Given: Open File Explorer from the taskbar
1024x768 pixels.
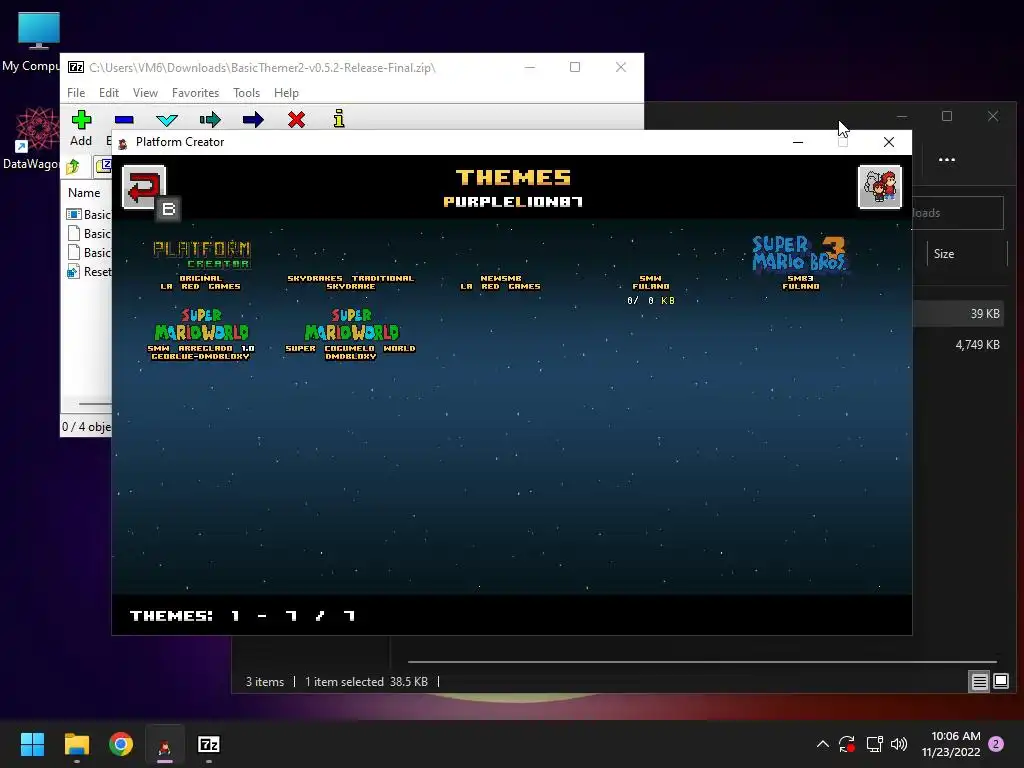Looking at the screenshot, I should (x=76, y=744).
